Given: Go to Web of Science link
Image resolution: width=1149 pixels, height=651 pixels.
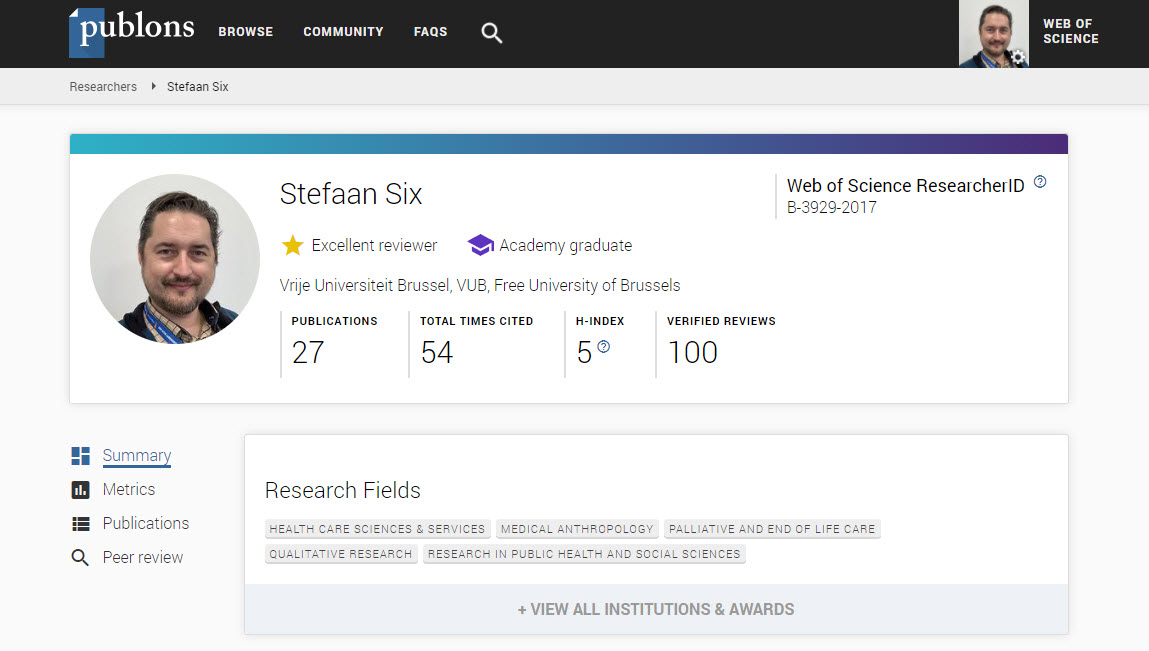Looking at the screenshot, I should [1071, 32].
